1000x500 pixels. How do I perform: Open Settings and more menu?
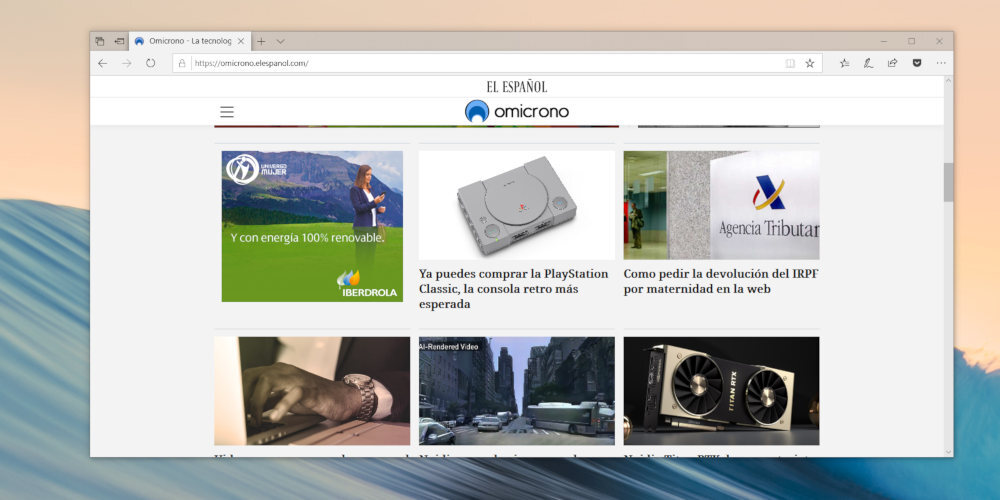(941, 63)
